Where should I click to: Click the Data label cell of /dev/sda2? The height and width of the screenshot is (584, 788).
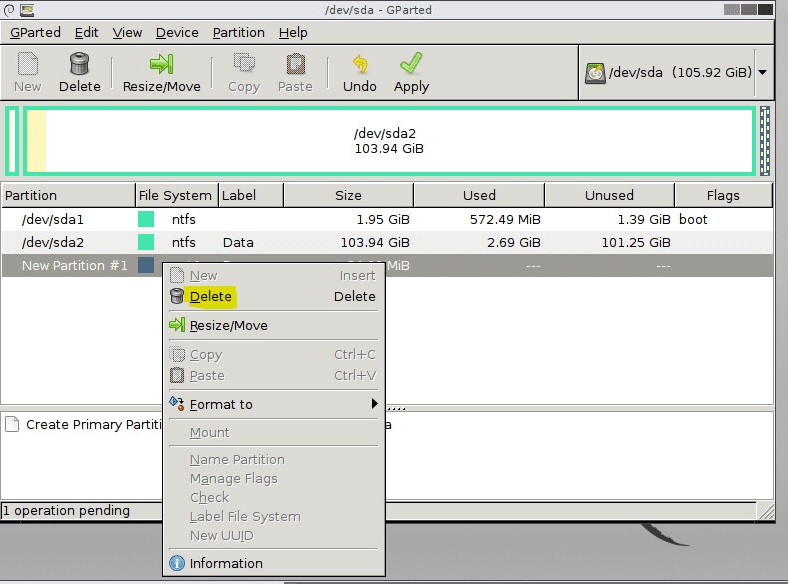(x=238, y=243)
